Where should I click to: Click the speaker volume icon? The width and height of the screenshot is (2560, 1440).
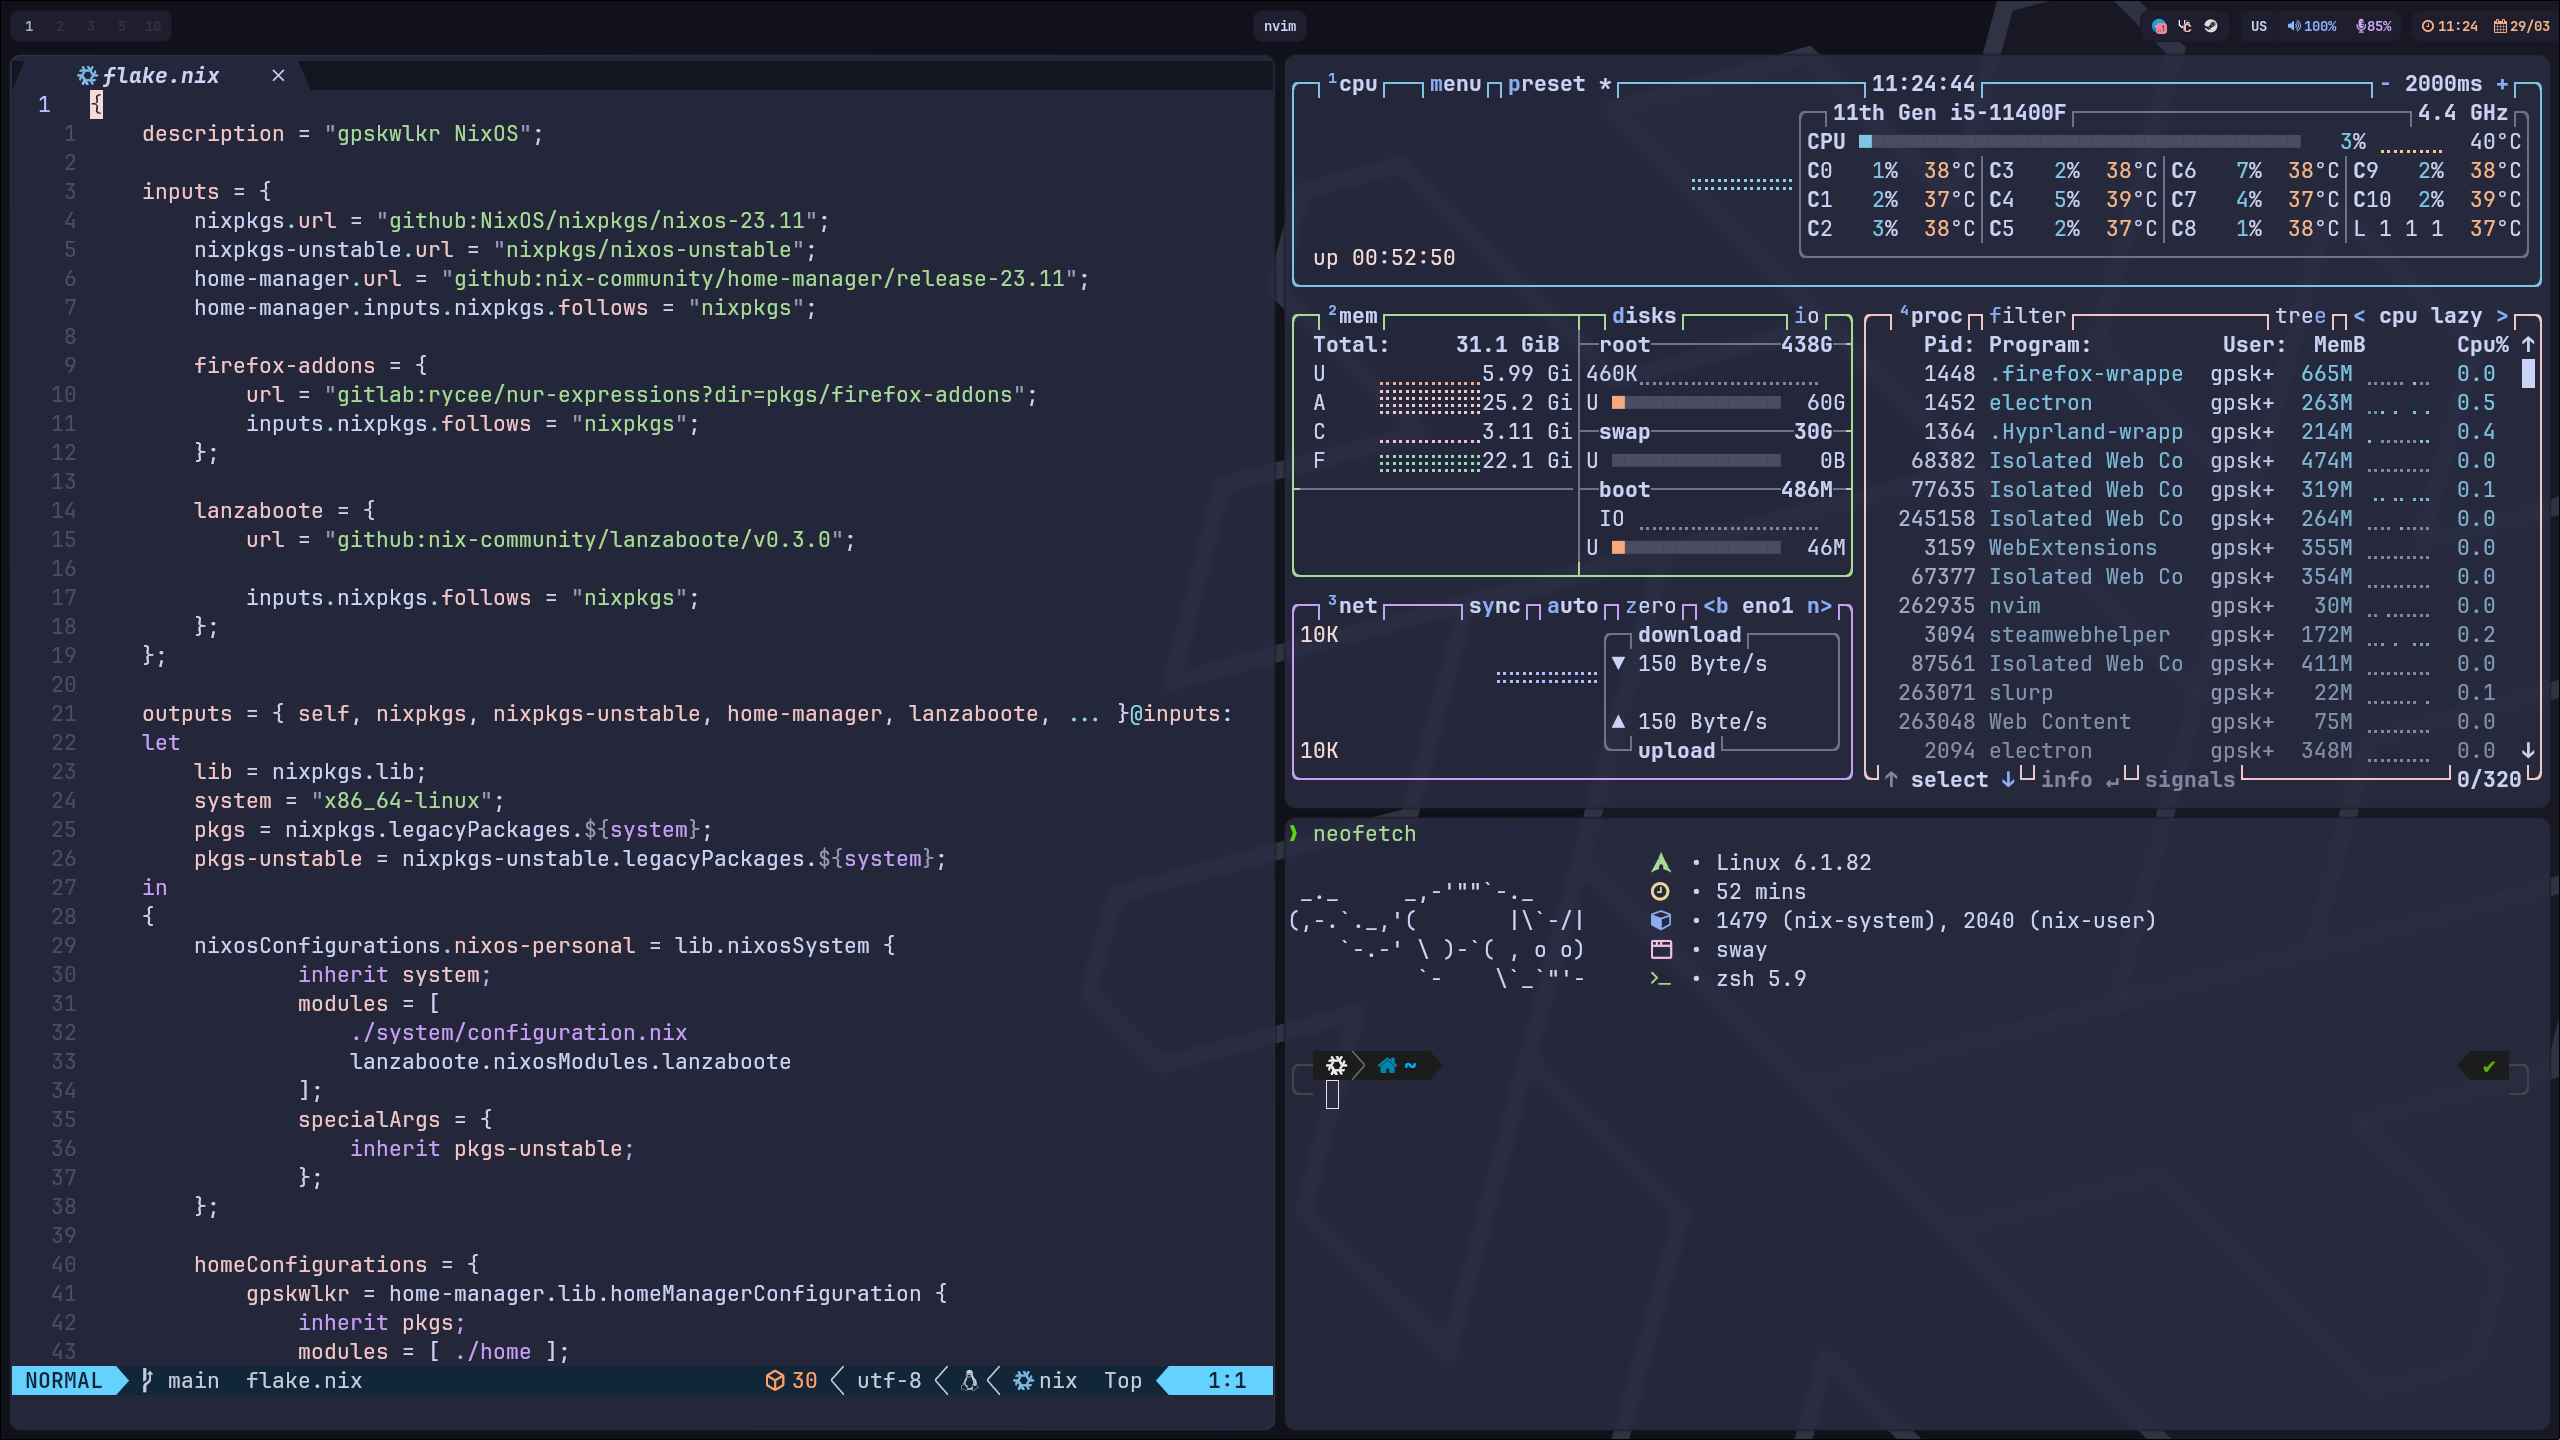click(x=2293, y=26)
